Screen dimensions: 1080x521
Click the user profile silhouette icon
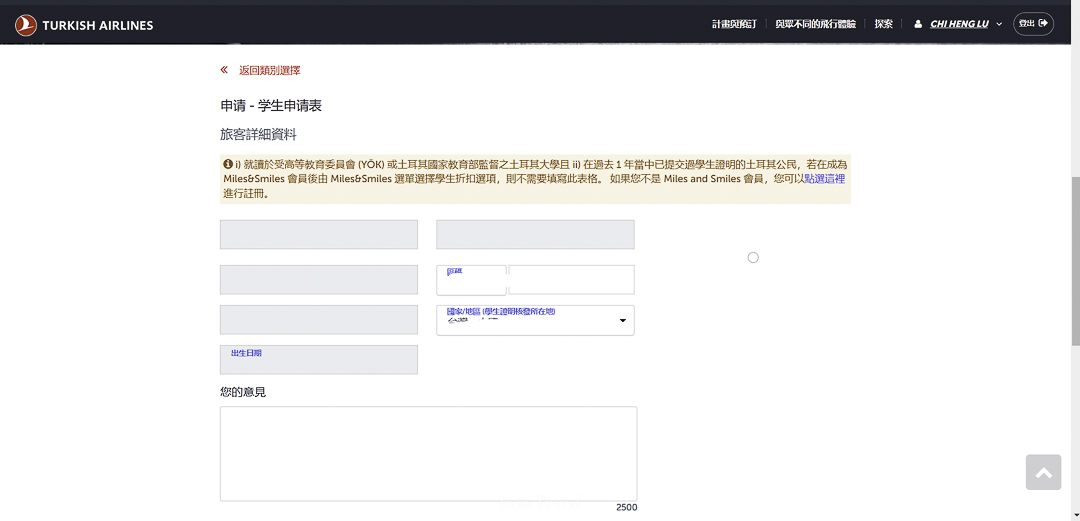918,24
